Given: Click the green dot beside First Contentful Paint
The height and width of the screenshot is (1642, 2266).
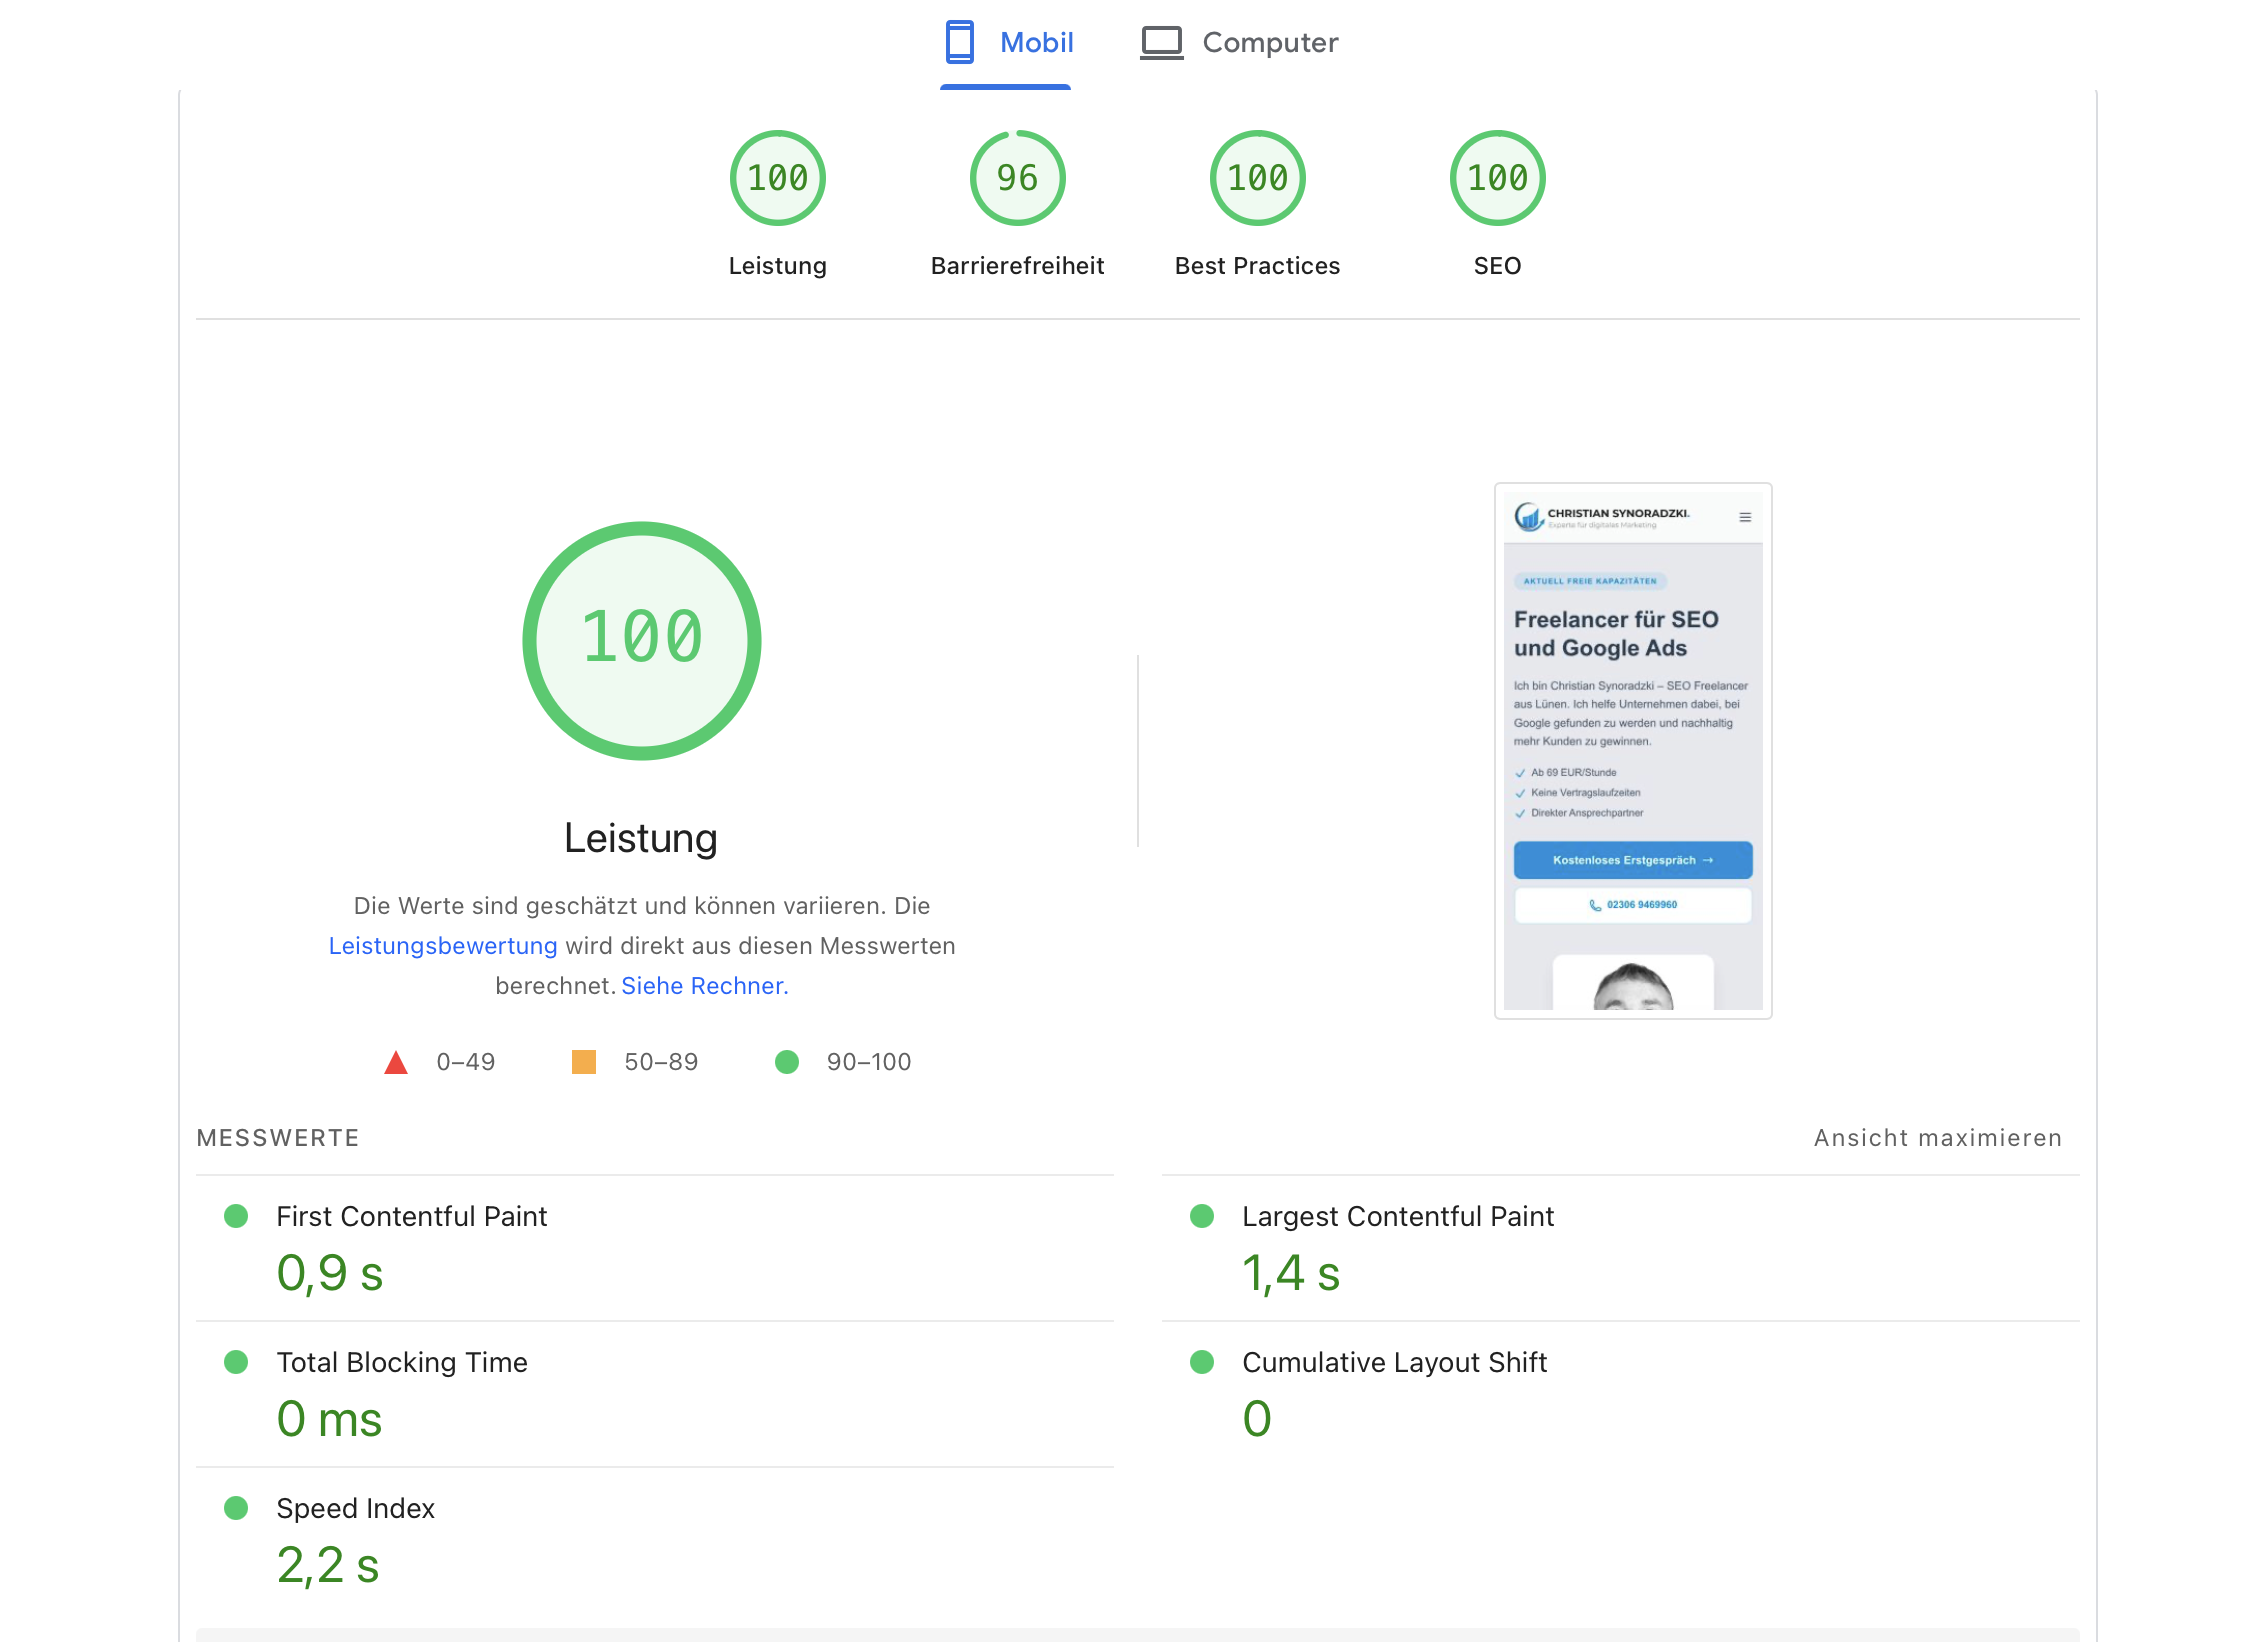Looking at the screenshot, I should (236, 1216).
